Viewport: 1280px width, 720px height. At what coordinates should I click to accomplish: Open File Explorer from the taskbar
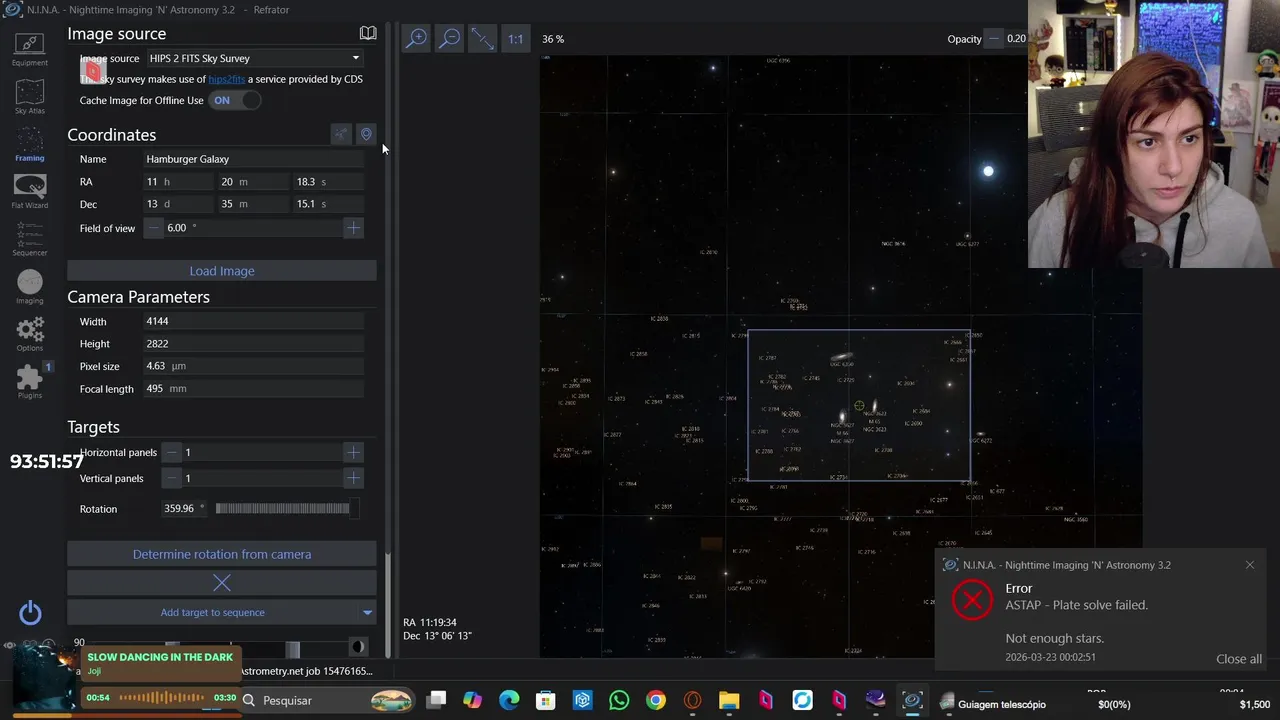point(729,700)
